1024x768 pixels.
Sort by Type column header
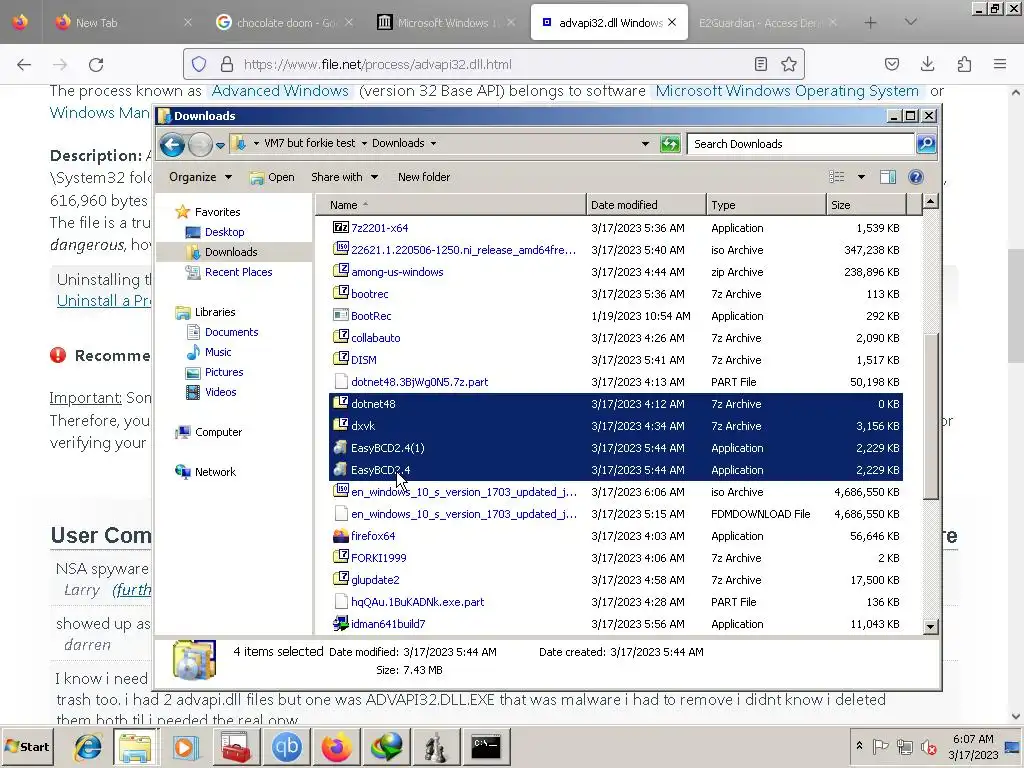pos(765,205)
